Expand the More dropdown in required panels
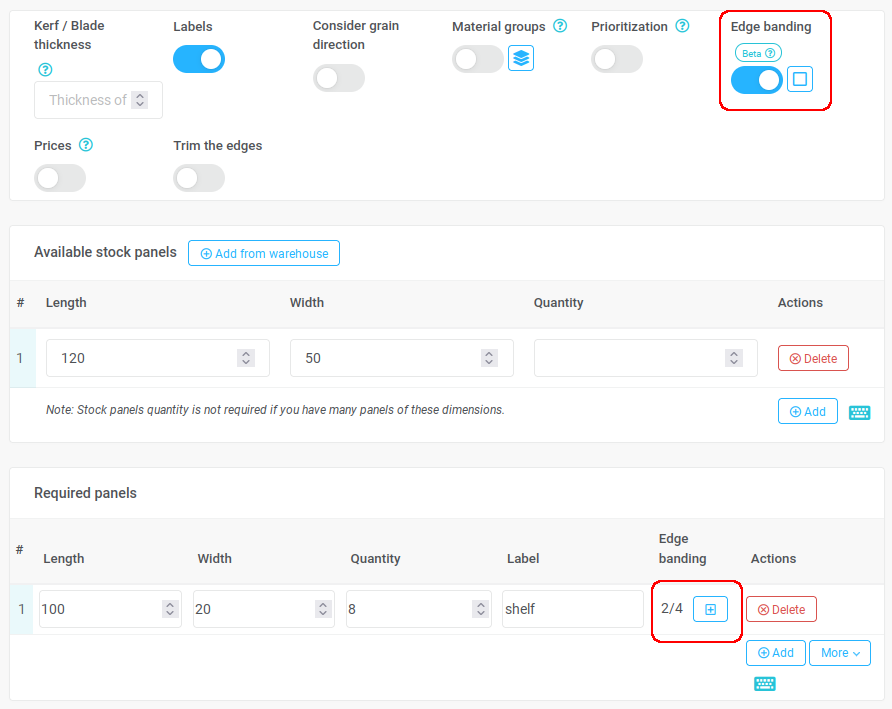Viewport: 892px width, 709px height. [840, 653]
